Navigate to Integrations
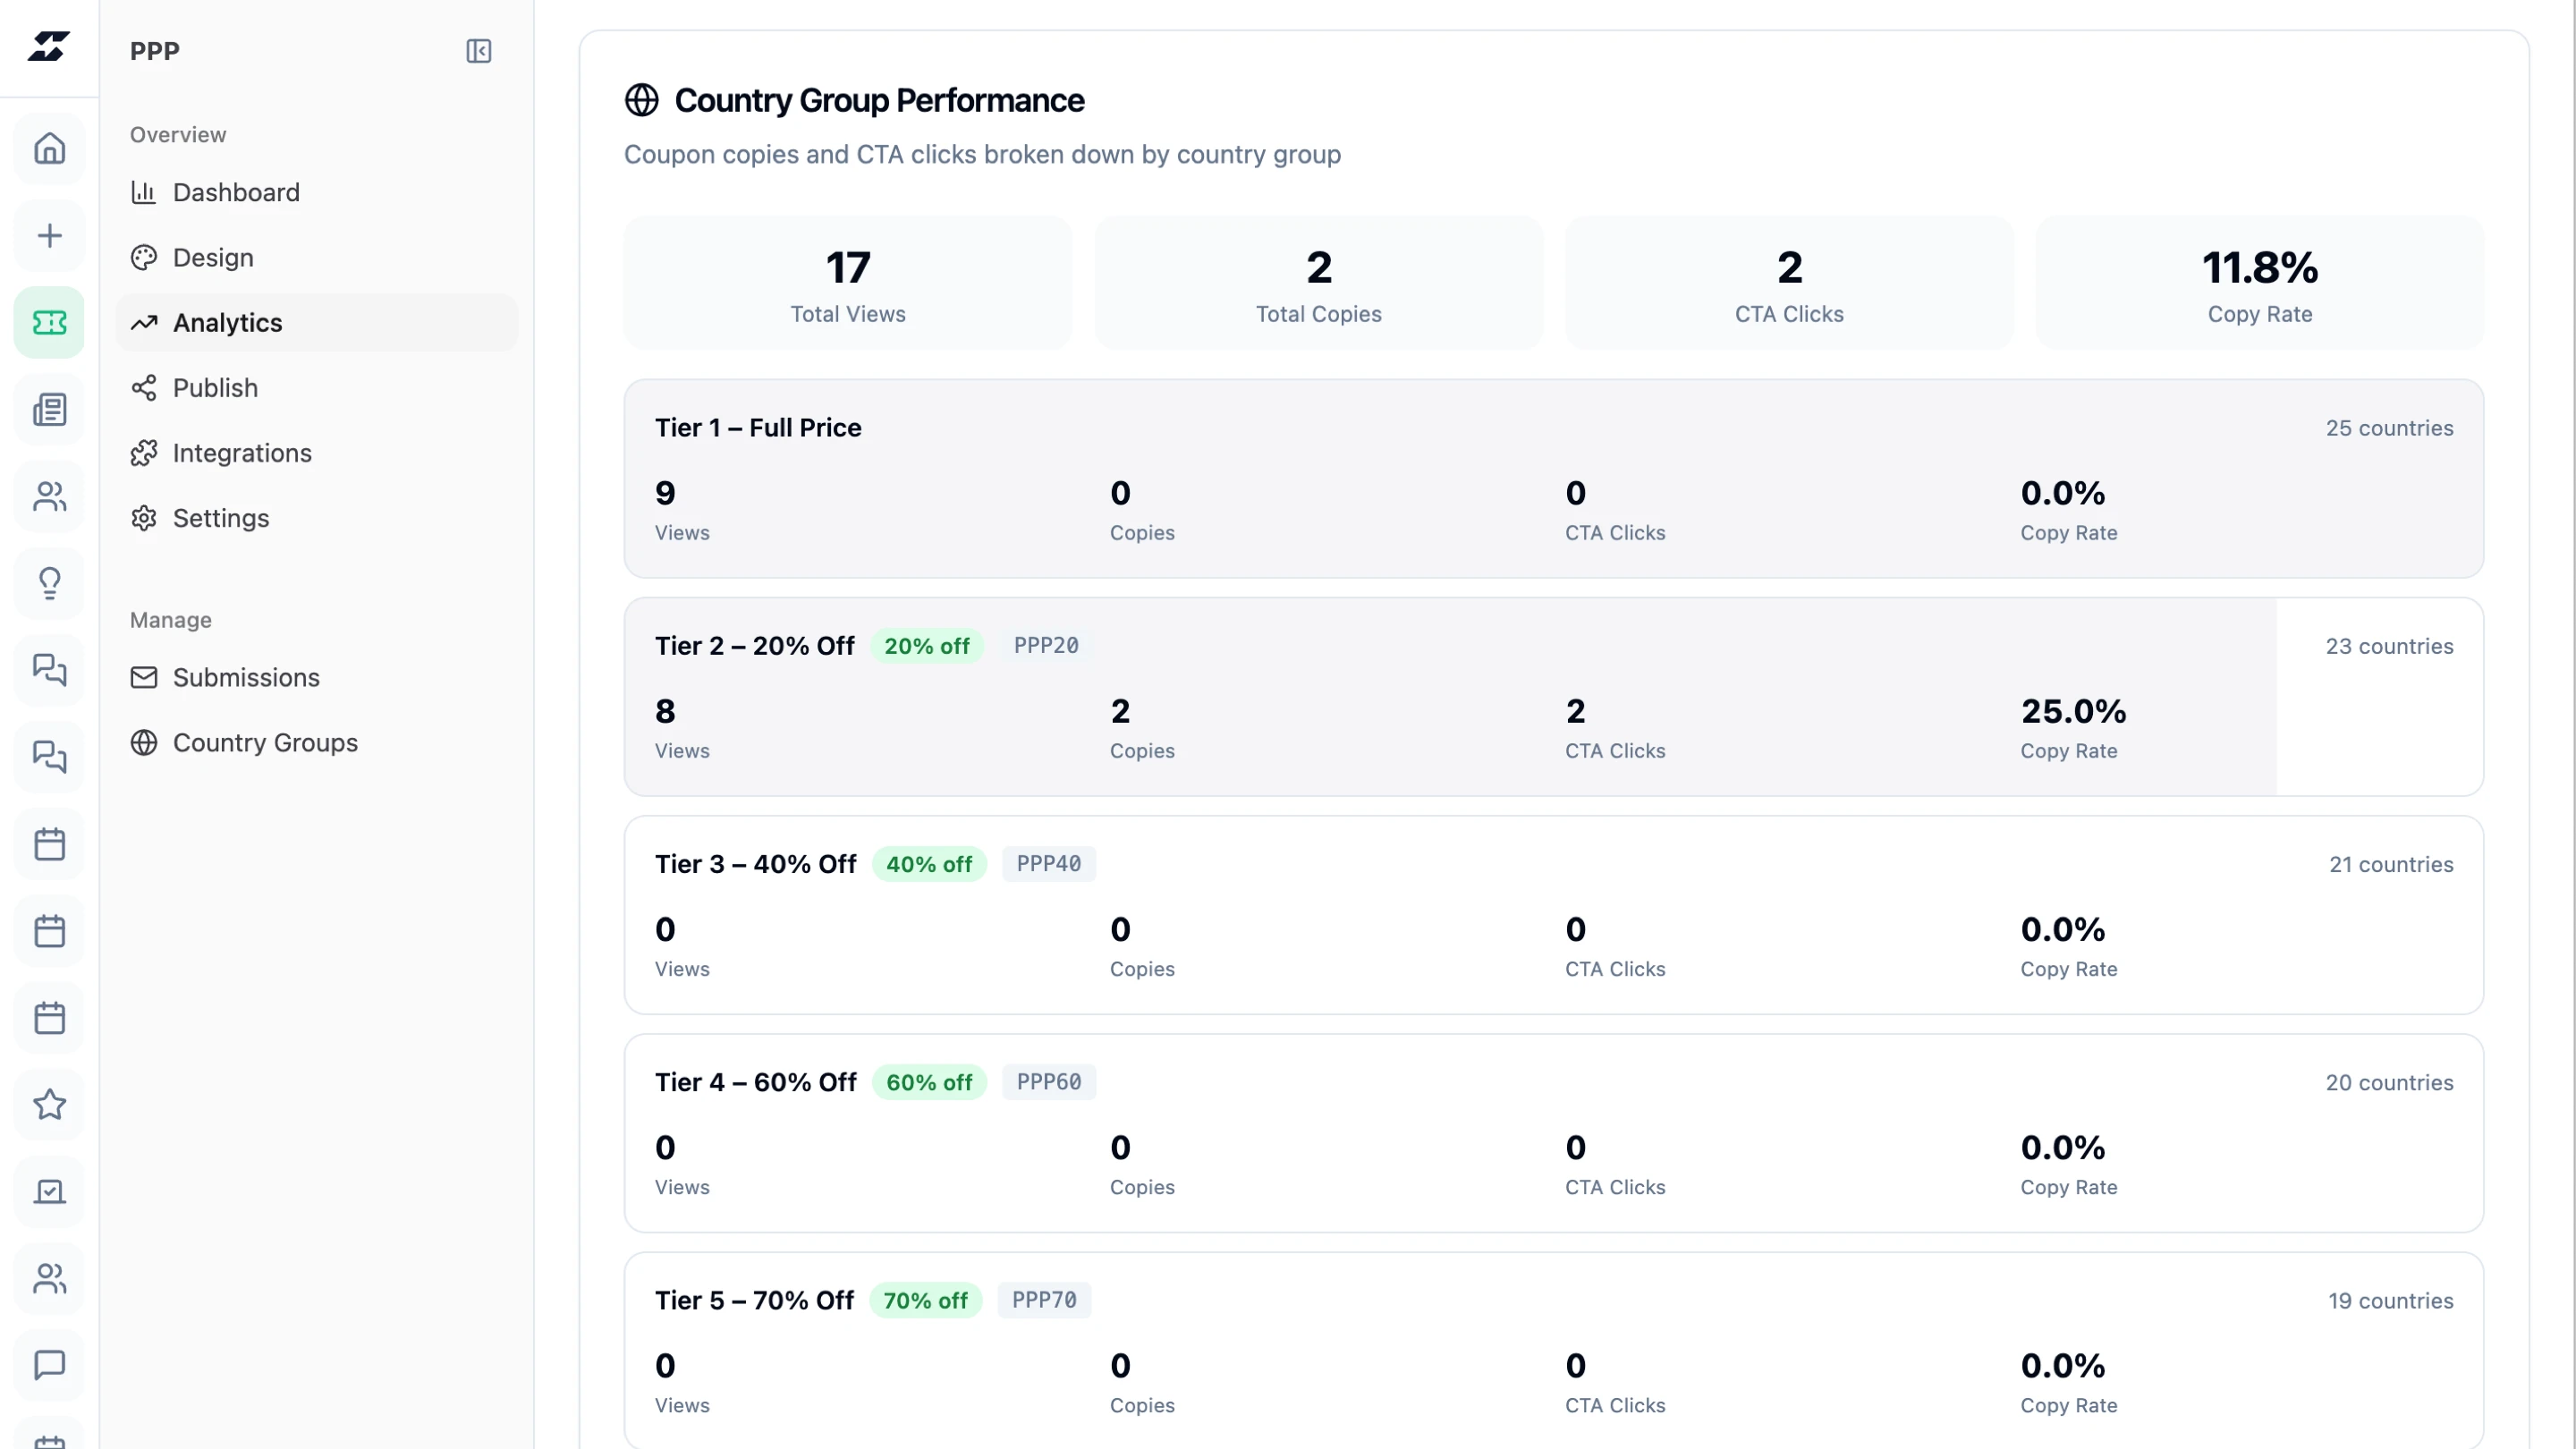 [x=242, y=453]
